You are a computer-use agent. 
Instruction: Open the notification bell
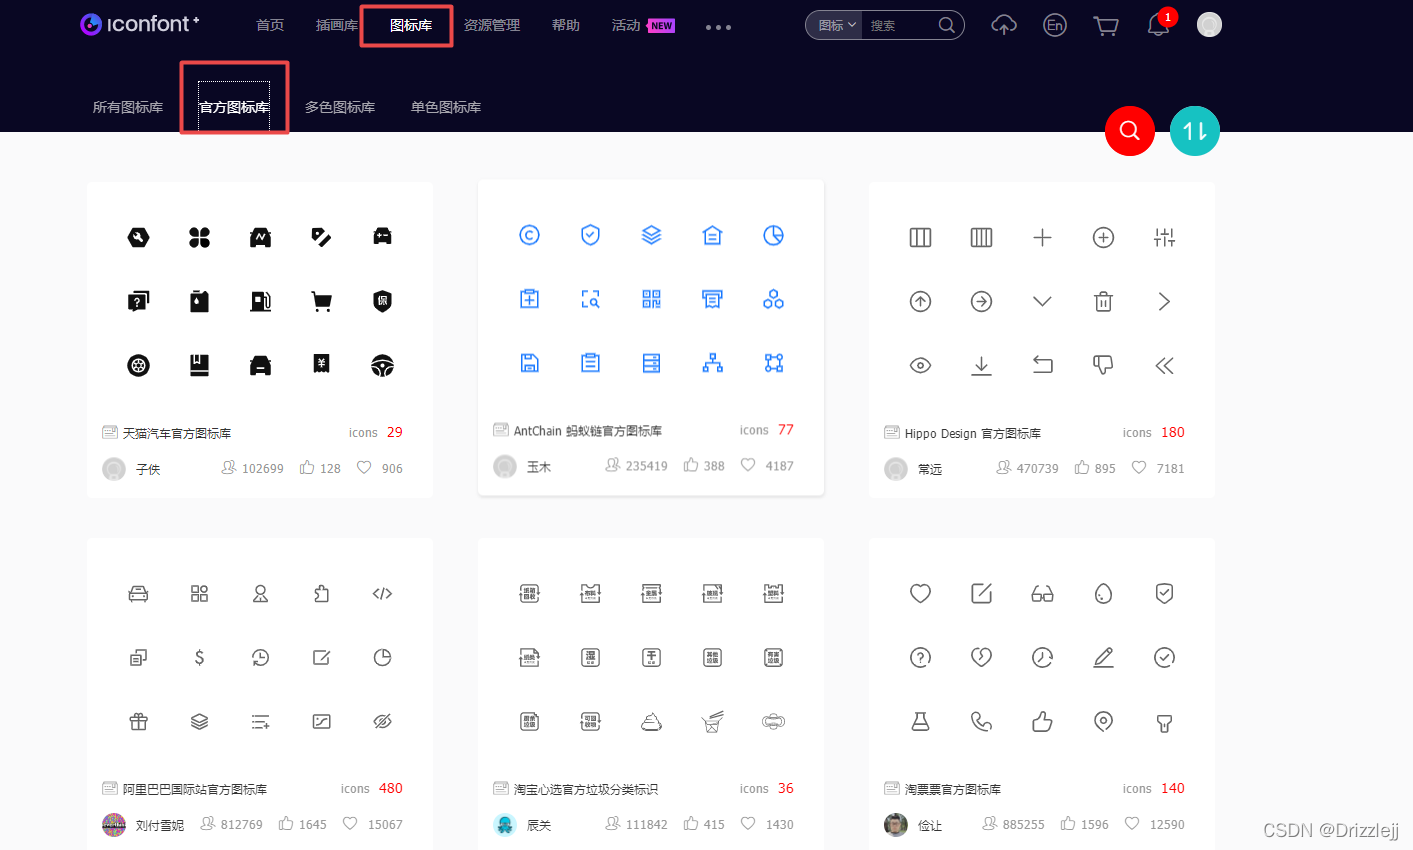(x=1158, y=25)
